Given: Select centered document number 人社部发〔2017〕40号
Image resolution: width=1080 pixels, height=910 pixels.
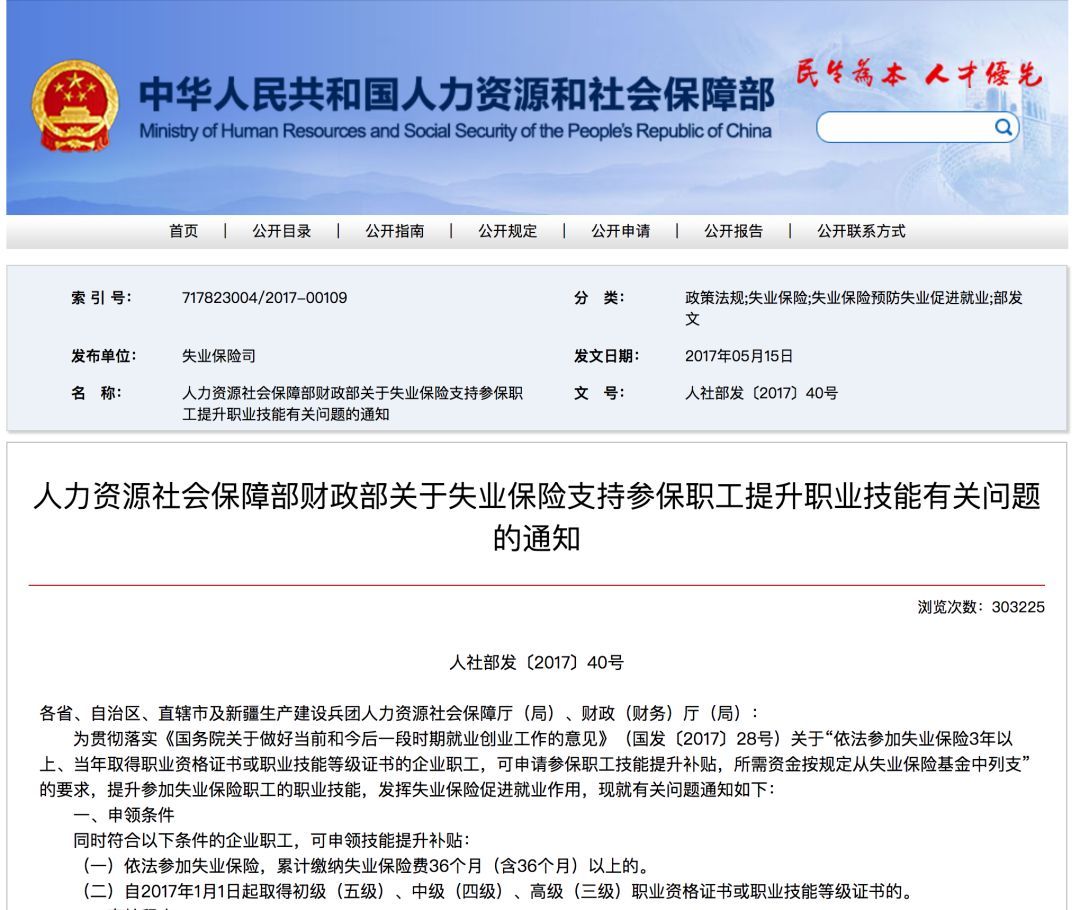Looking at the screenshot, I should point(537,663).
